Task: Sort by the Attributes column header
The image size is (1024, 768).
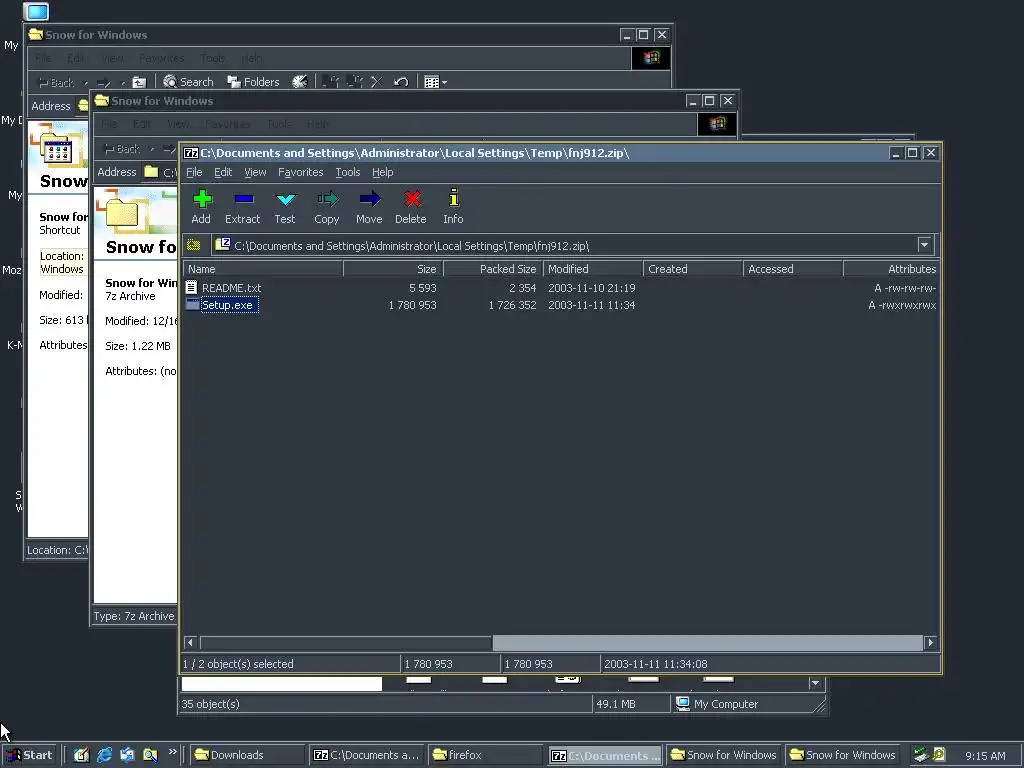Action: click(x=891, y=269)
